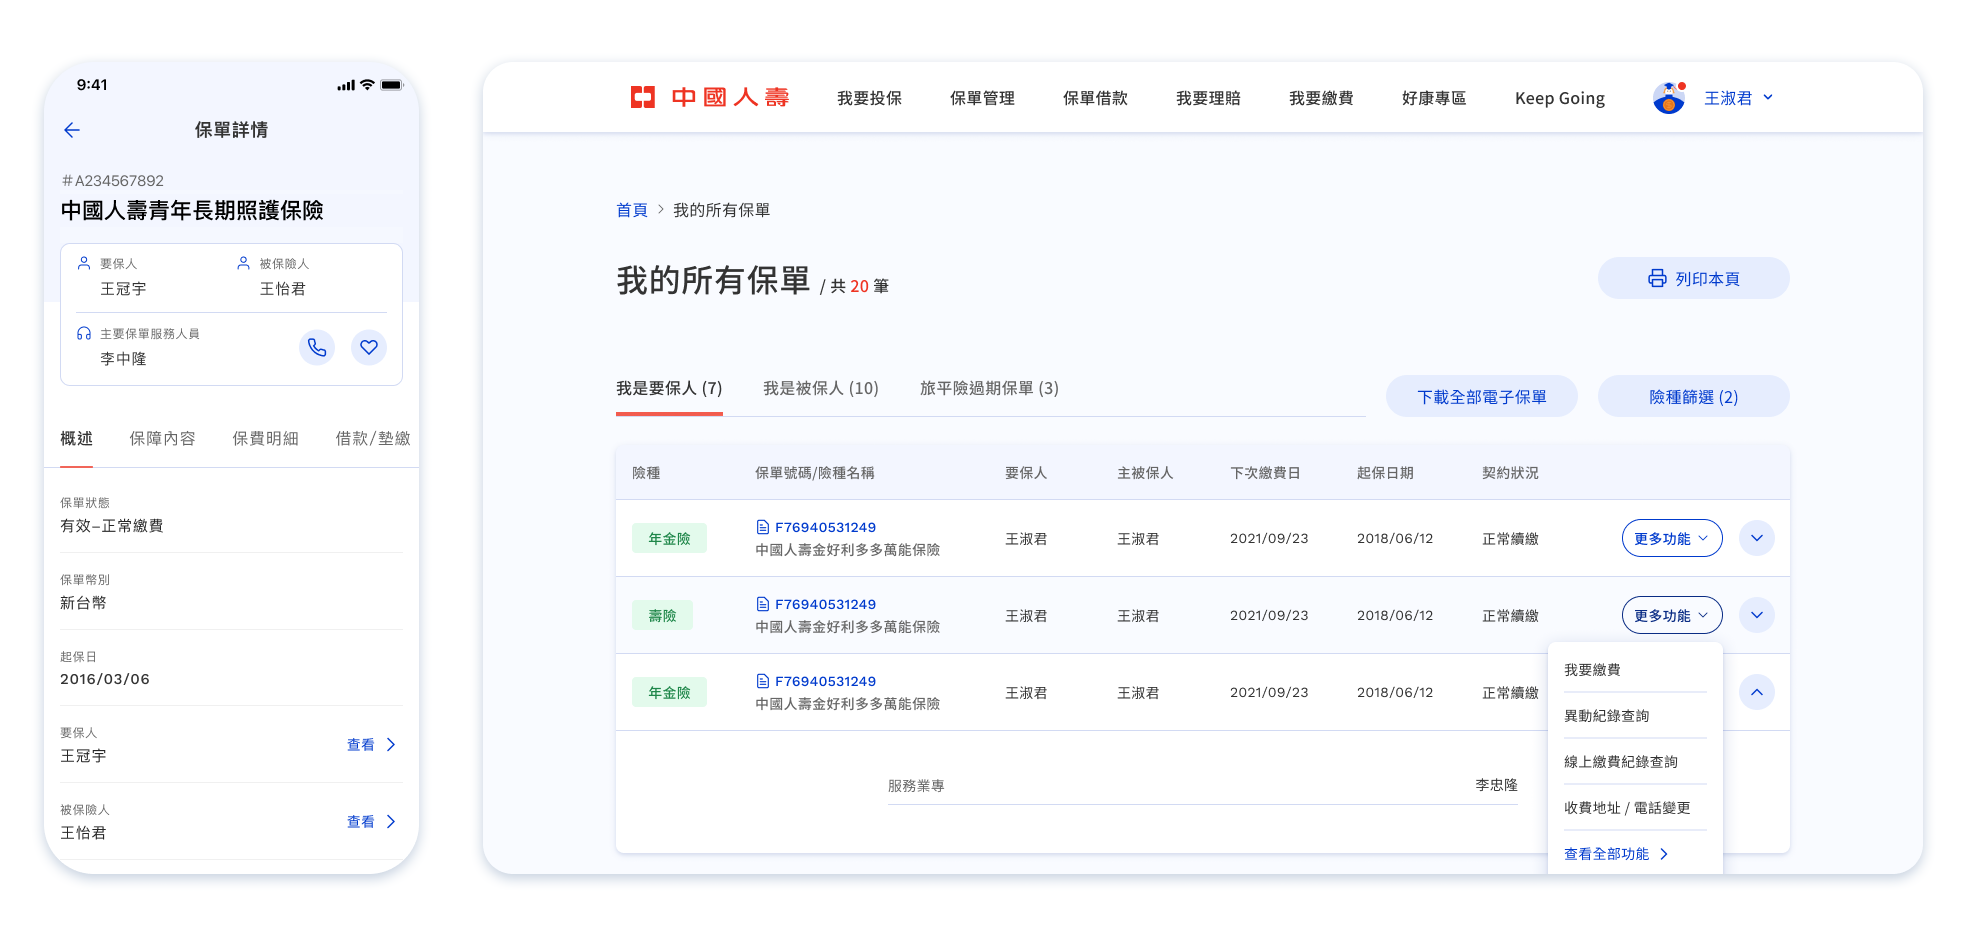Open document icon on 年金險 first row
The height and width of the screenshot is (938, 1961).
click(763, 527)
